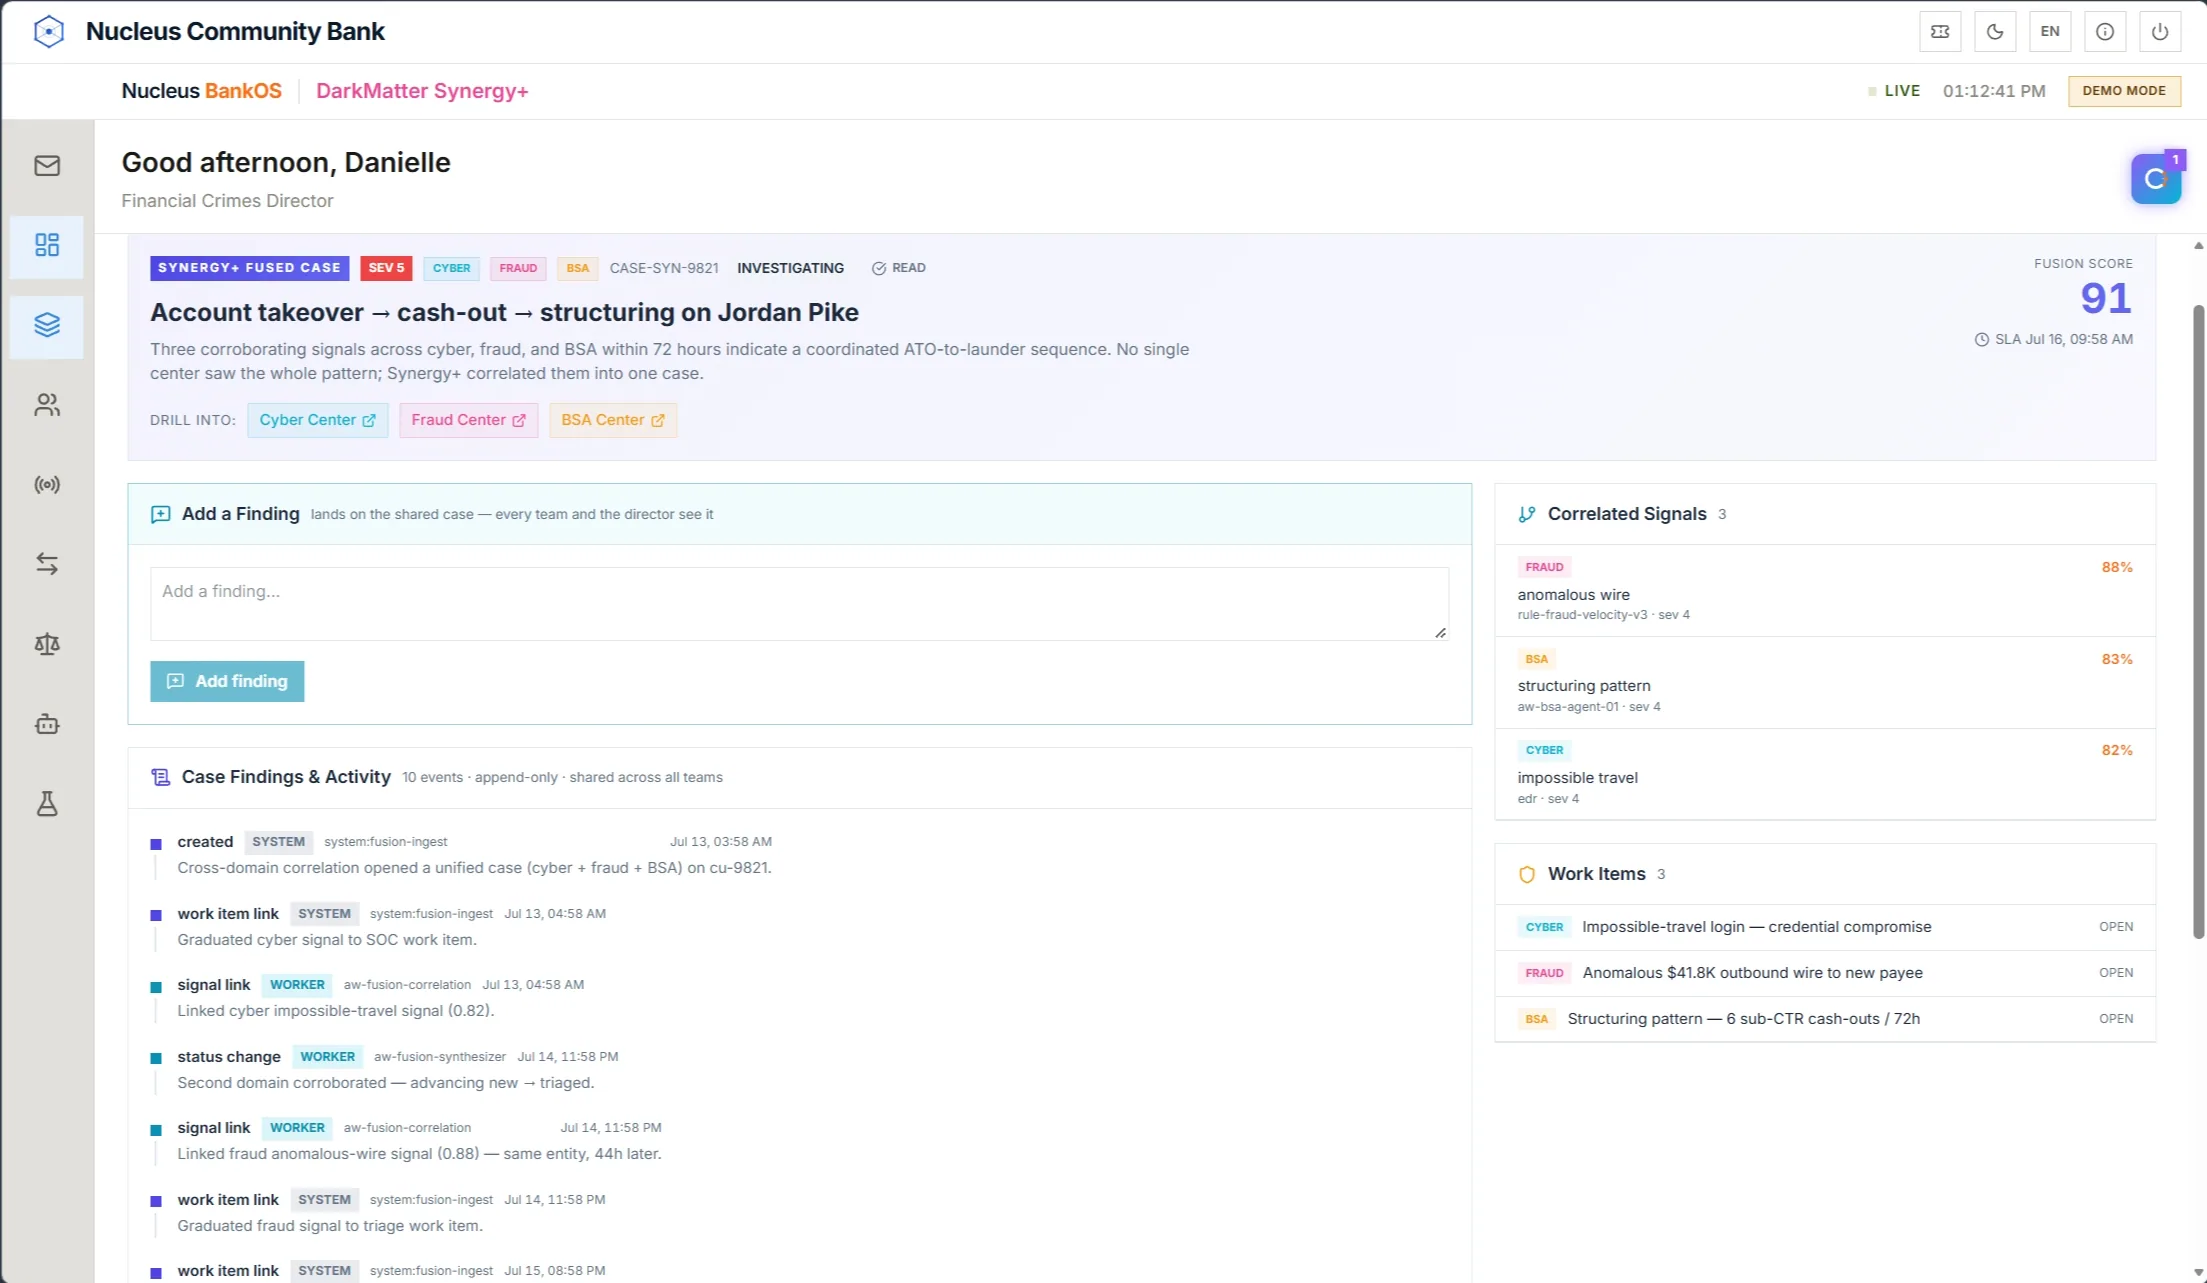Screen dimensions: 2207x1283
Task: Select the structuring pattern BSA signal
Action: 1825,682
